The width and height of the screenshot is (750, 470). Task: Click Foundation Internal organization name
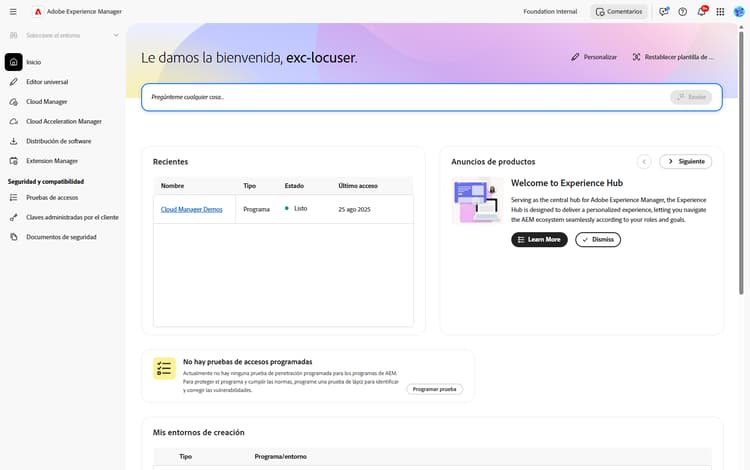tap(550, 11)
